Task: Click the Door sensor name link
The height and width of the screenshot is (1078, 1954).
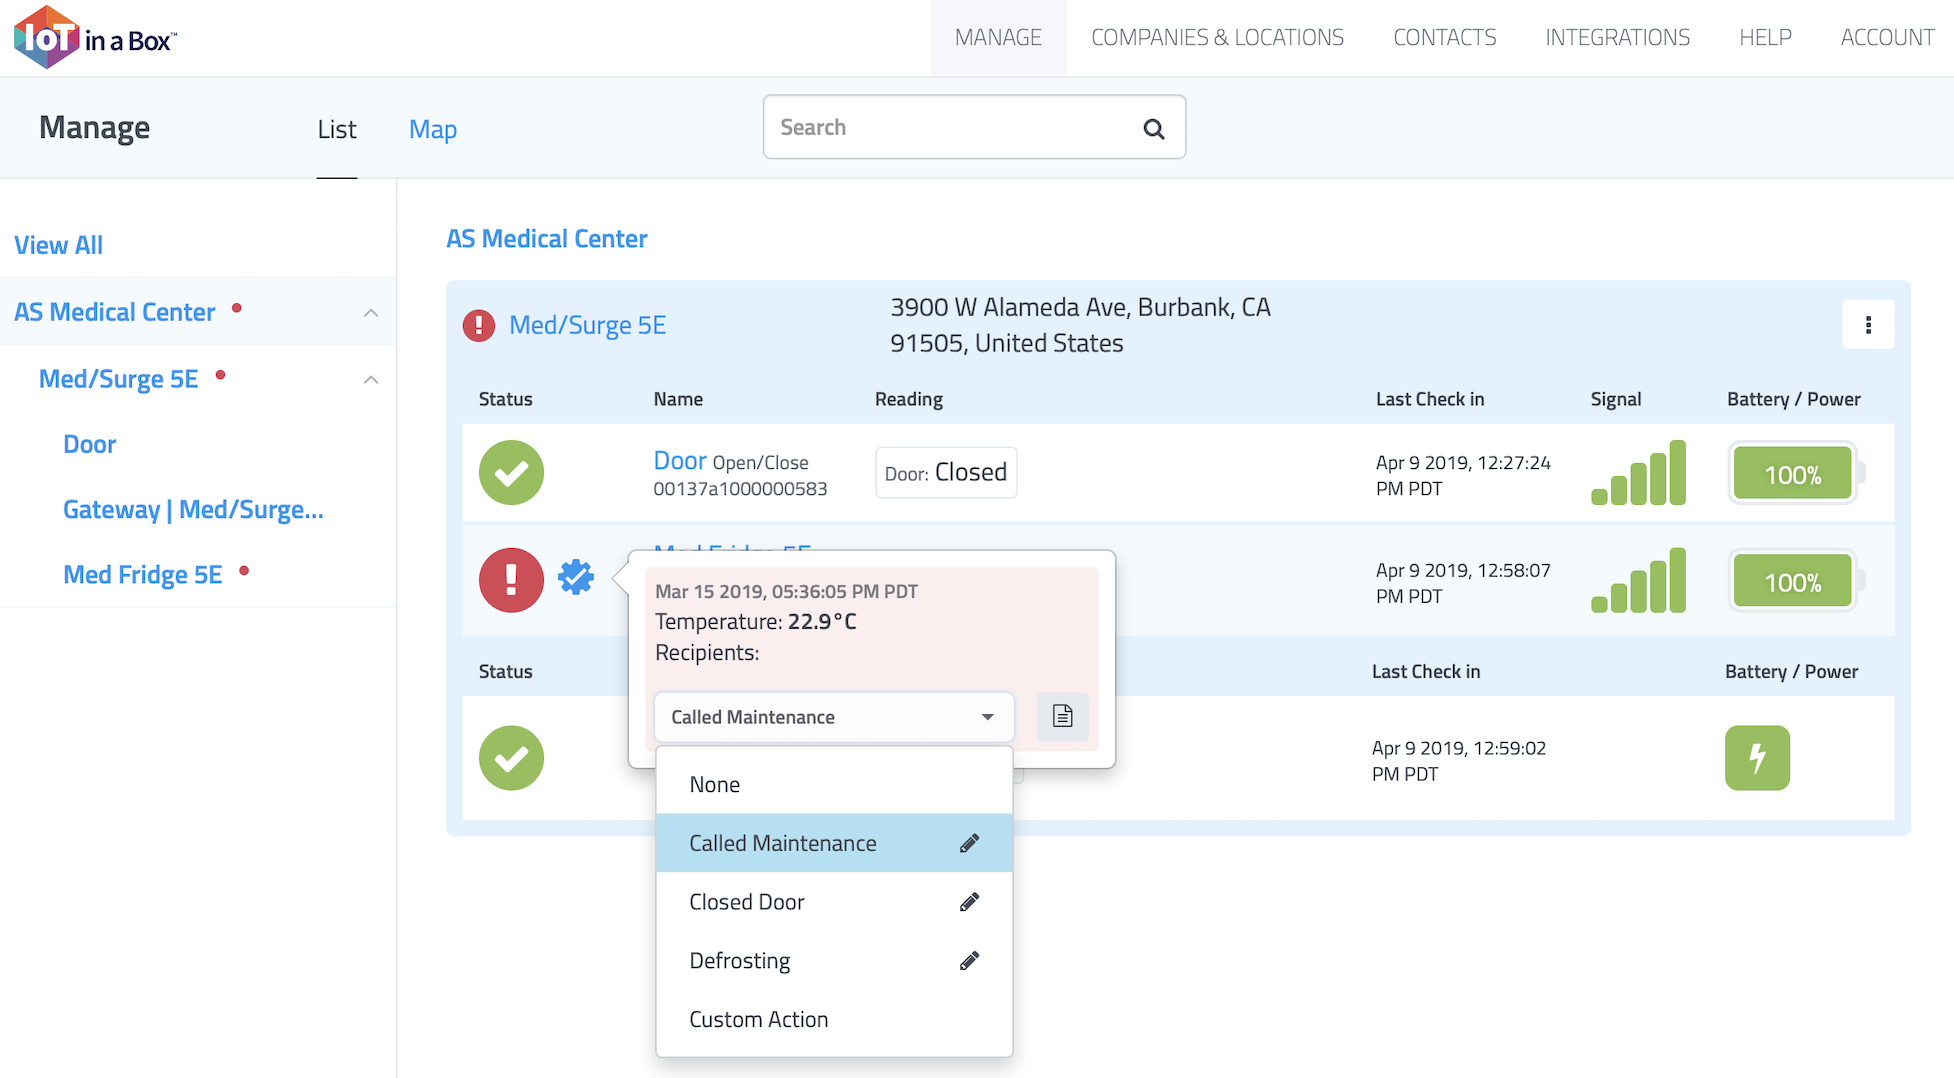Action: 679,461
